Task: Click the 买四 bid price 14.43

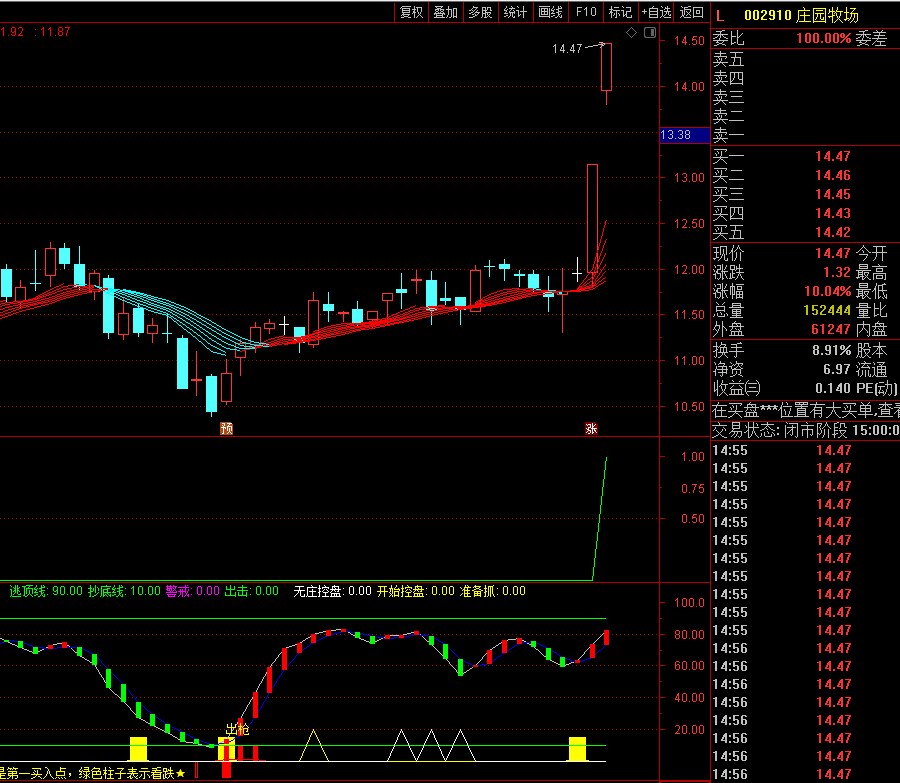Action: click(x=833, y=213)
